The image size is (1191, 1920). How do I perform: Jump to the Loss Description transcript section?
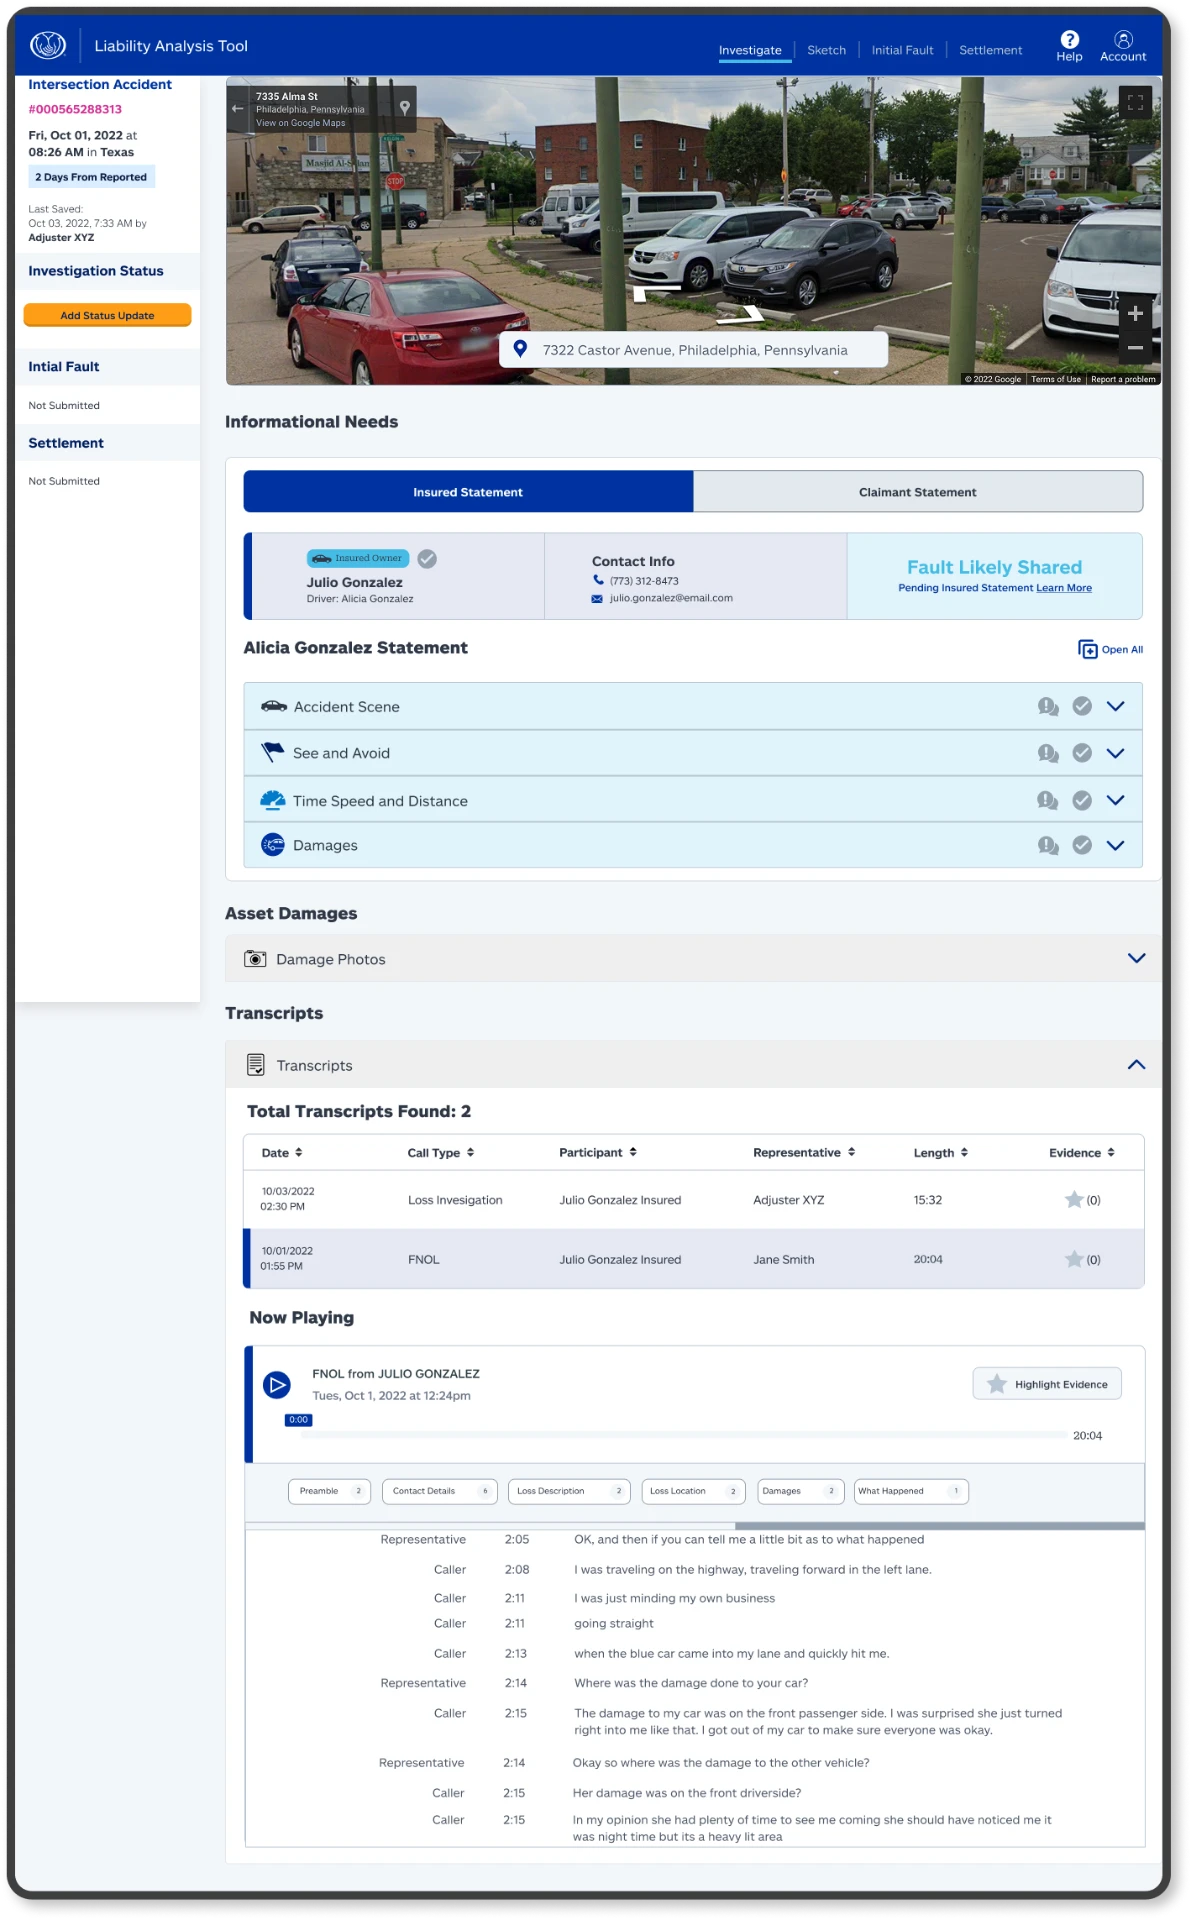click(569, 1491)
